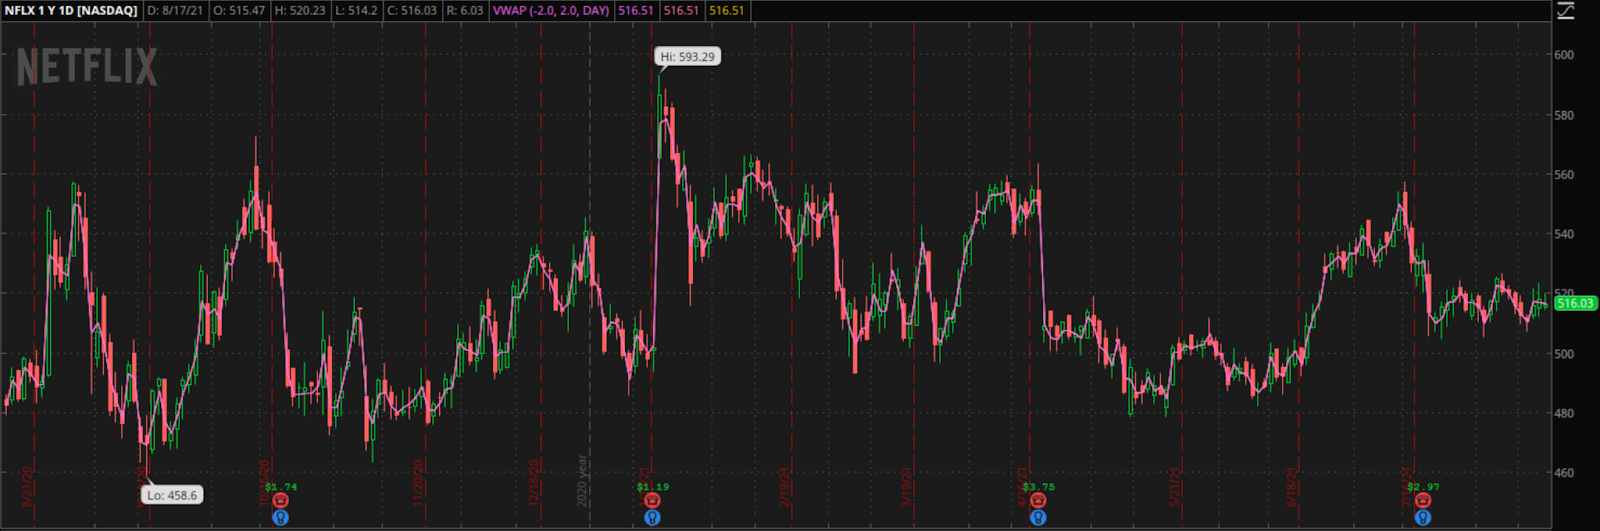Click the earnings phone icon under $3.75
Image resolution: width=1600 pixels, height=531 pixels.
(1038, 501)
